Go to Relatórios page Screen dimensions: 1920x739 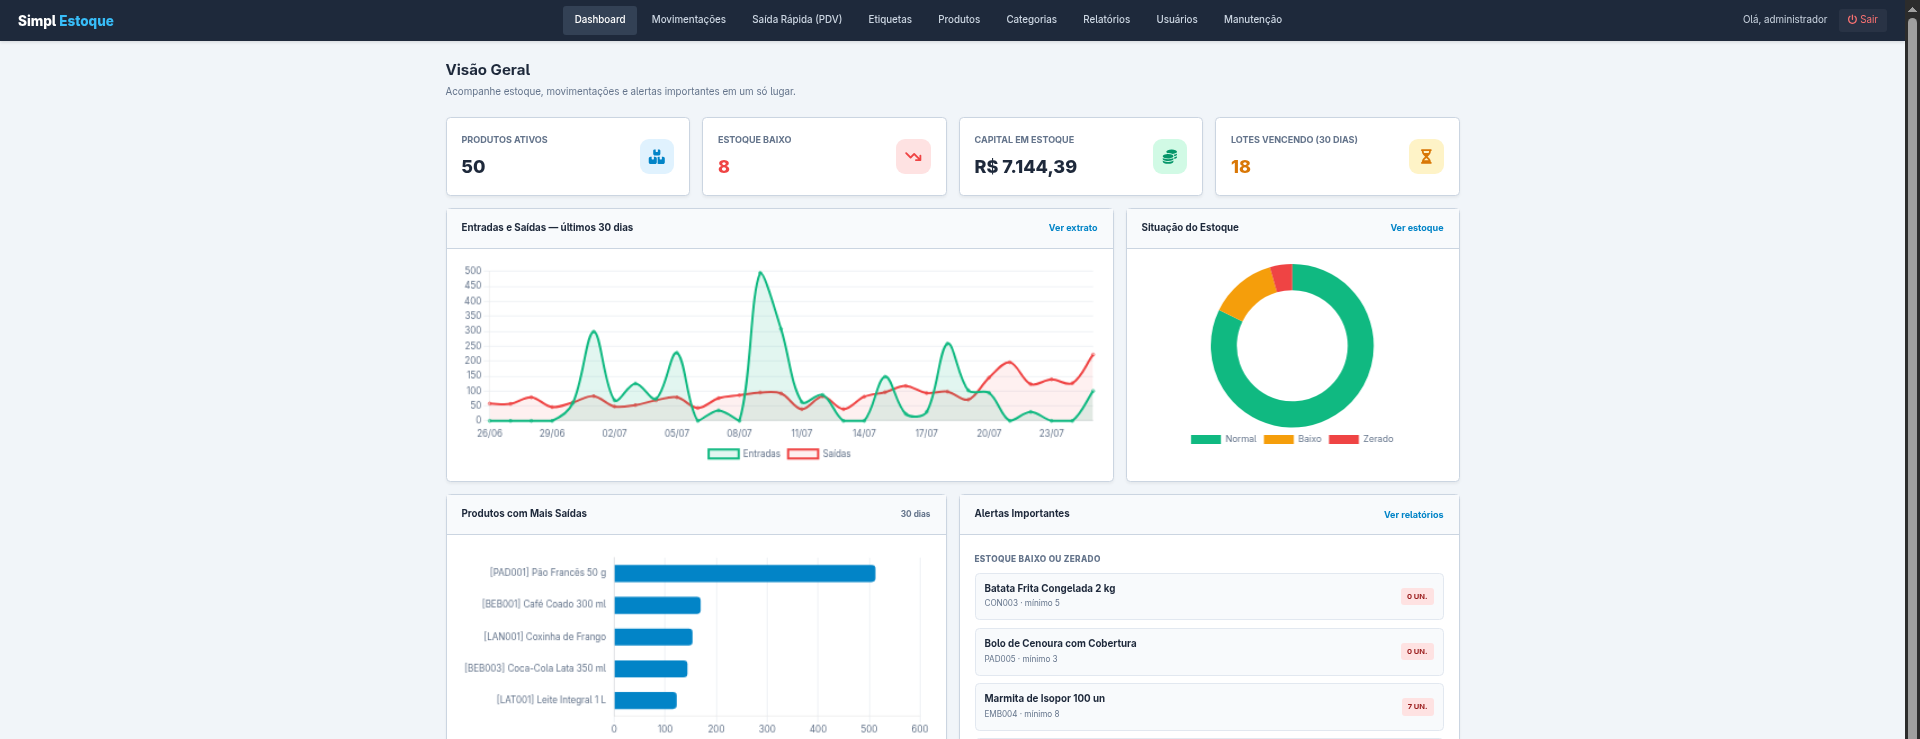point(1107,20)
